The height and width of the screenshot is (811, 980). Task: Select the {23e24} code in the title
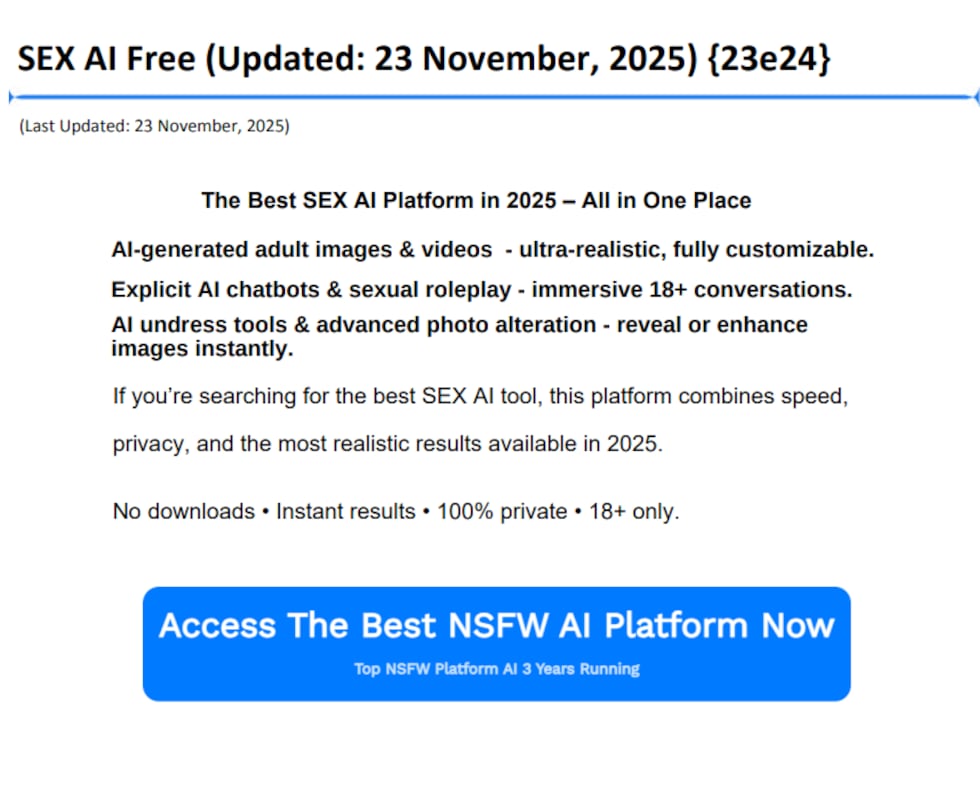[768, 59]
